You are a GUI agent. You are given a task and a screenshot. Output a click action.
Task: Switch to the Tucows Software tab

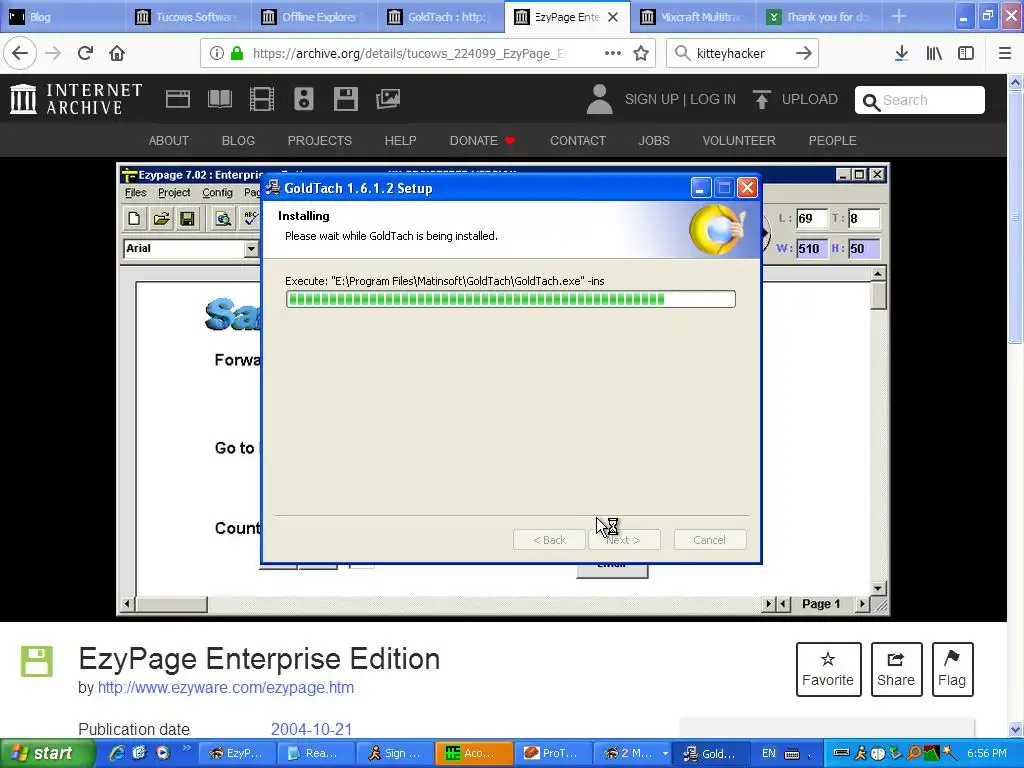pos(188,16)
